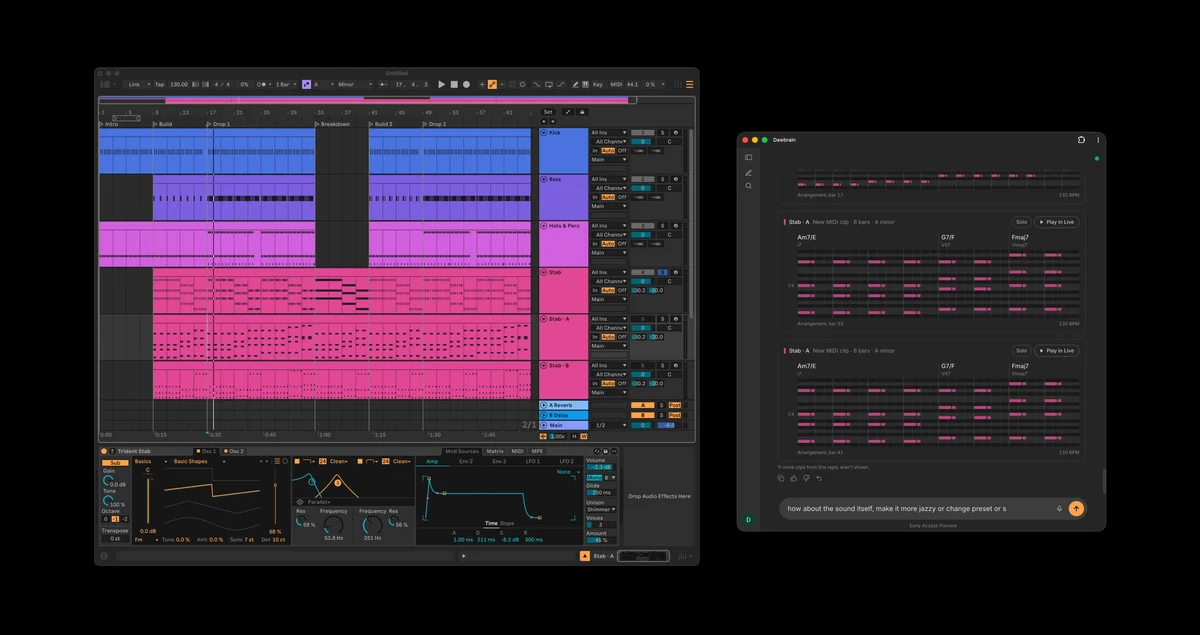Switch to the Osc 1 tab
This screenshot has width=1200, height=635.
[x=207, y=451]
